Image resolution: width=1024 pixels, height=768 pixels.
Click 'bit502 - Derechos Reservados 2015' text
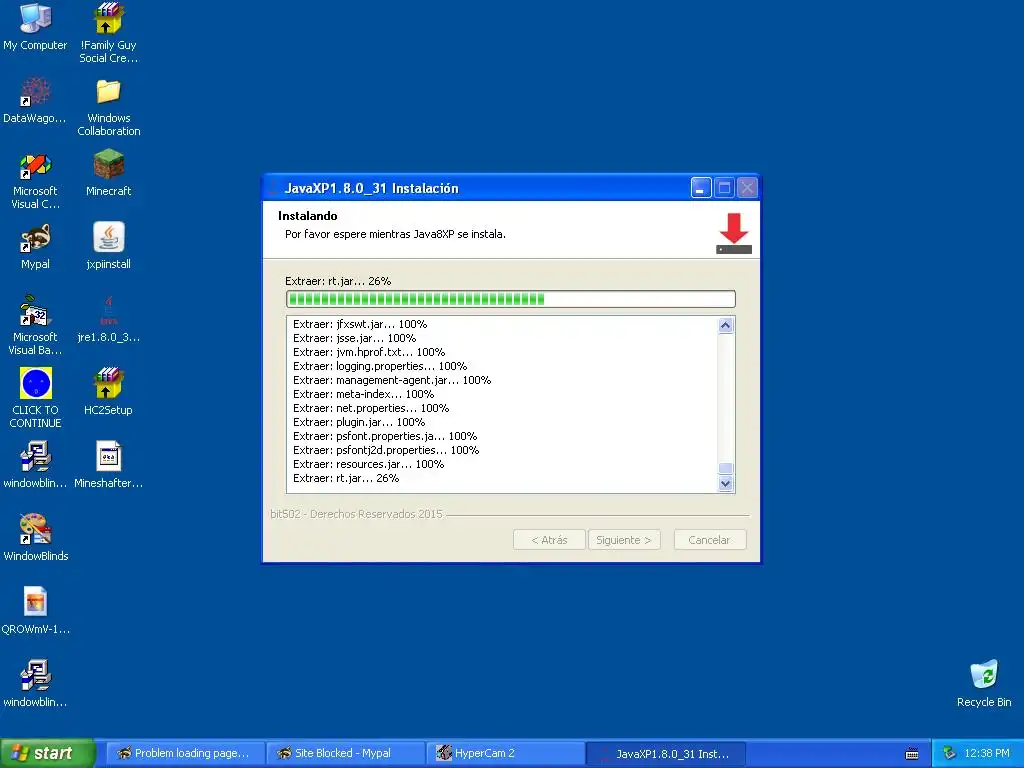point(356,515)
